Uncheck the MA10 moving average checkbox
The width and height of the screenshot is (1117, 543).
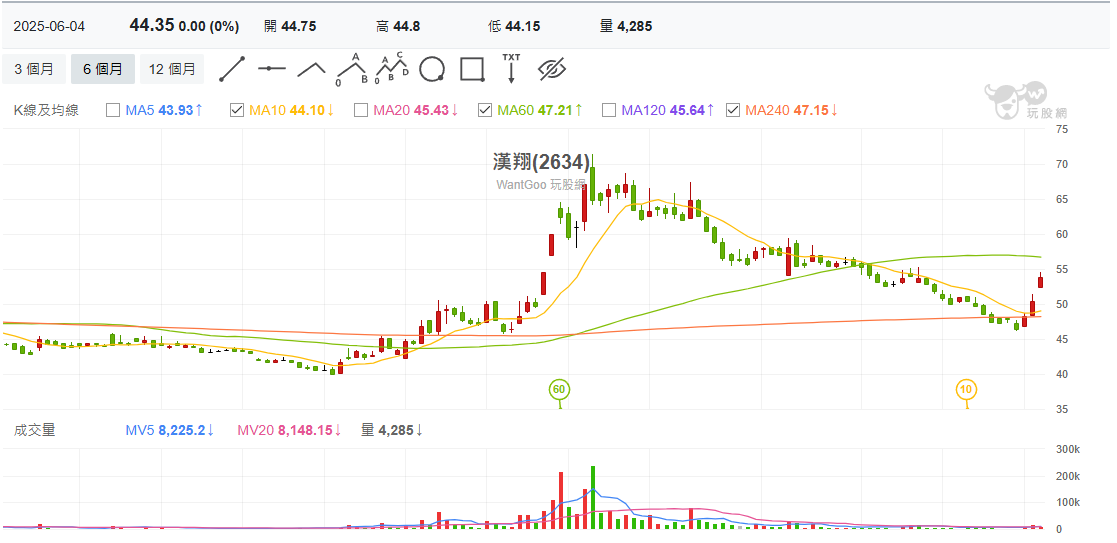(x=236, y=110)
